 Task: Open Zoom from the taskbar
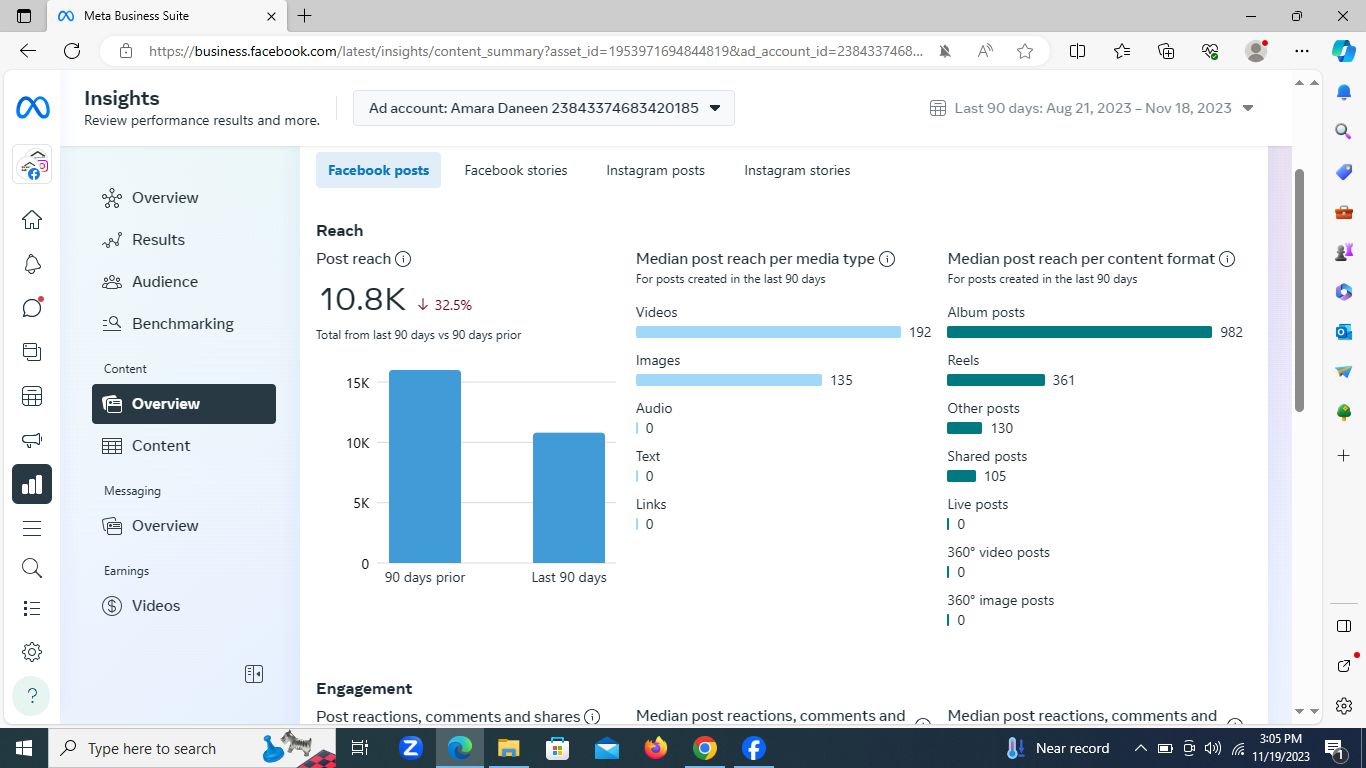coord(411,748)
